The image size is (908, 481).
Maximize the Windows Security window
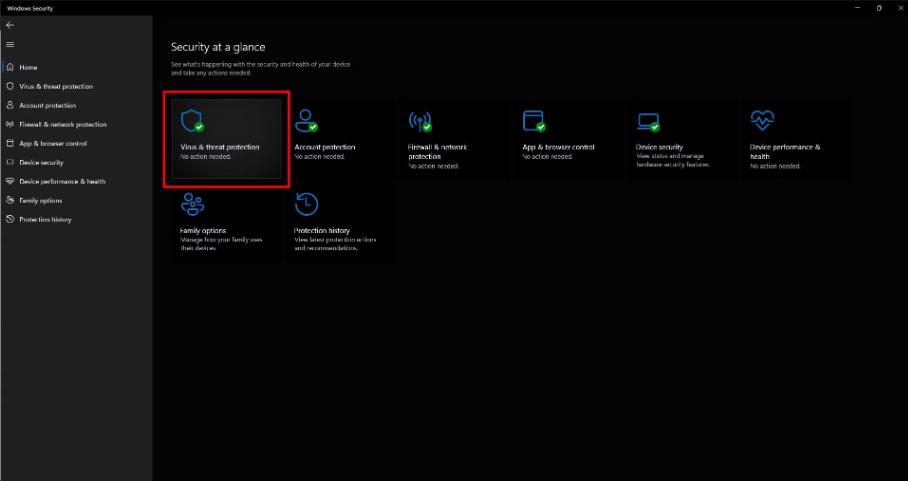[x=879, y=8]
